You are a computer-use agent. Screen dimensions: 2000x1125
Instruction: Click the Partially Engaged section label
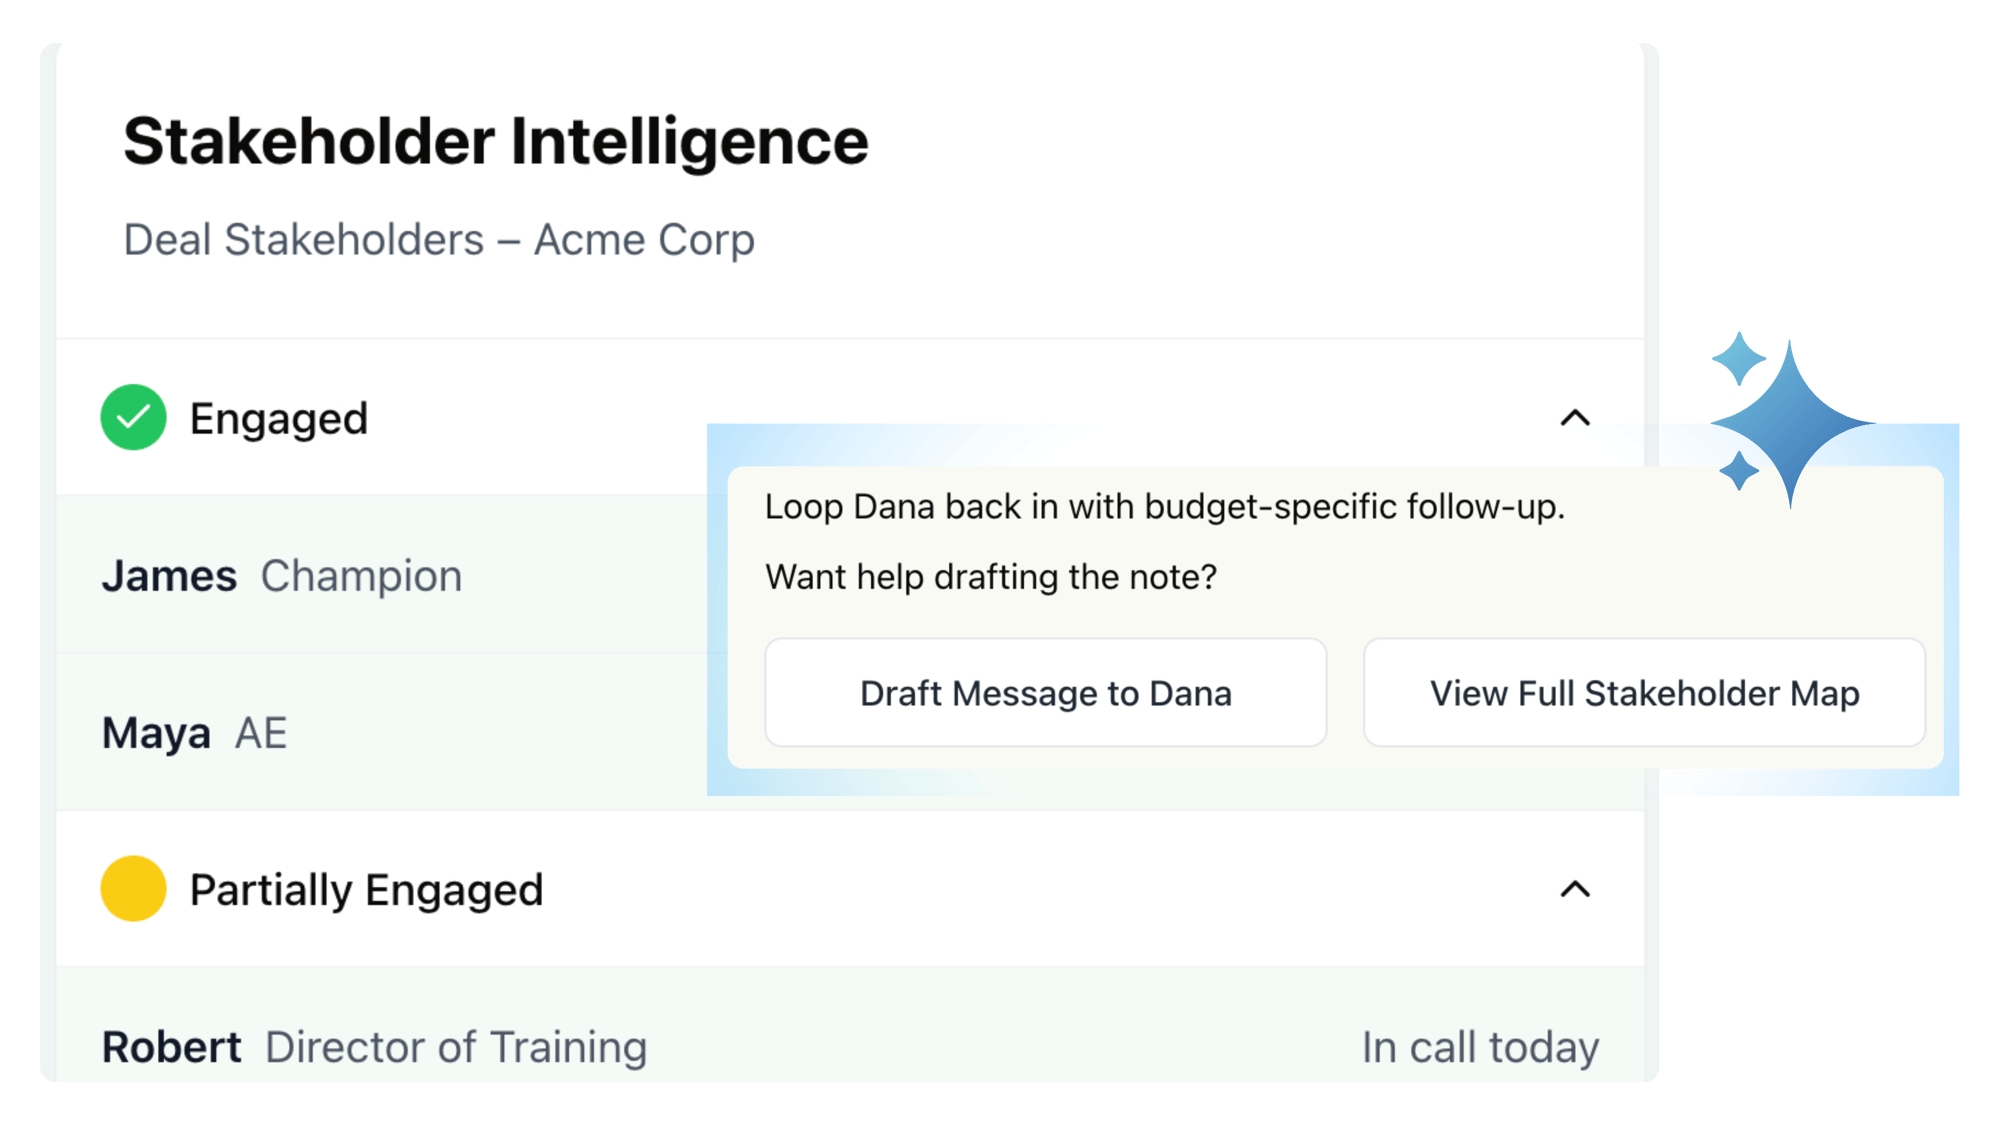(x=366, y=889)
